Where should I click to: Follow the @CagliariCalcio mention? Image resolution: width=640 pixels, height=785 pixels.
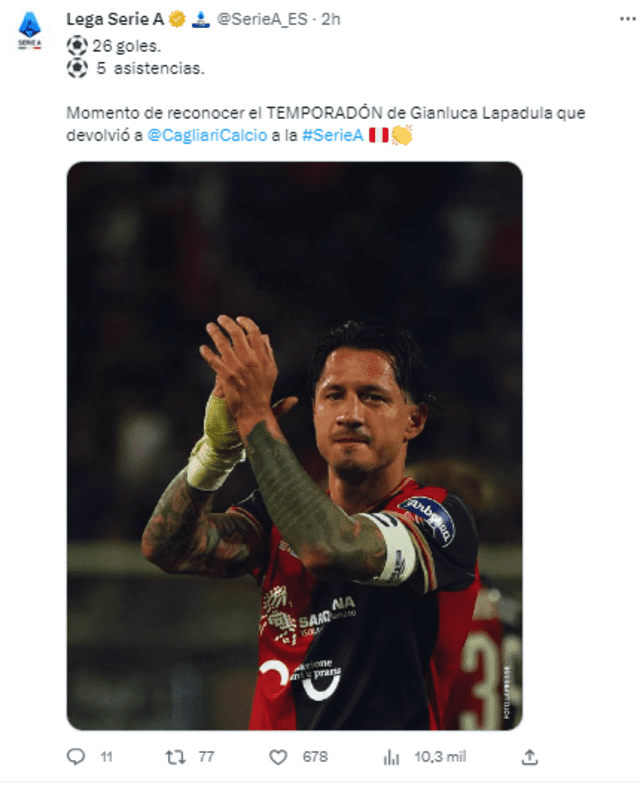[x=207, y=135]
